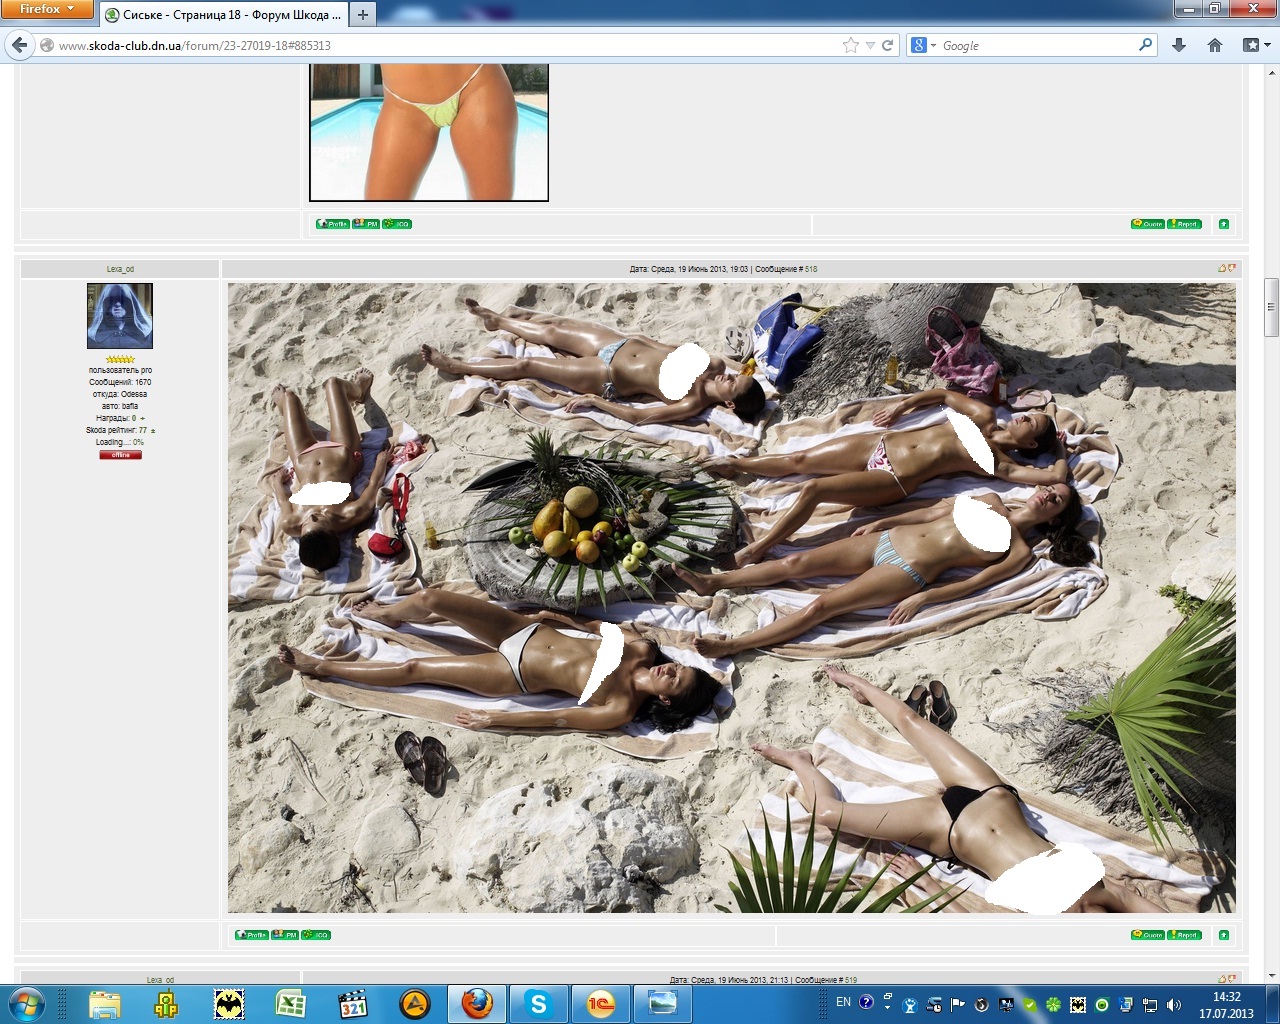Click the offline status badge
Screen dimensions: 1280x1024
point(120,455)
